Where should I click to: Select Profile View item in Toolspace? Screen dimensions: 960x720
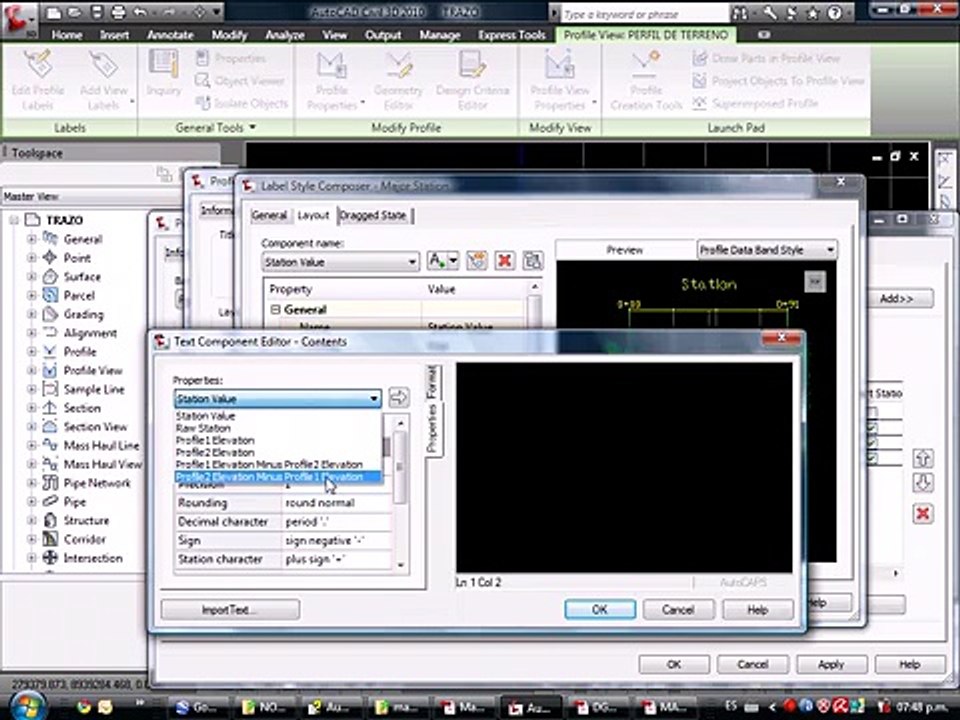pyautogui.click(x=93, y=370)
